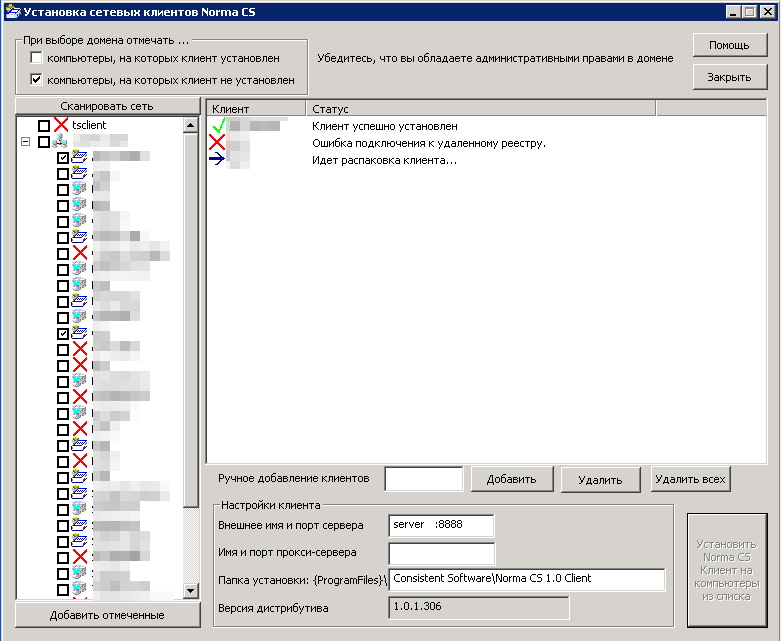Click the red X icon next to tsclient
Image resolution: width=781 pixels, height=641 pixels.
pos(61,125)
